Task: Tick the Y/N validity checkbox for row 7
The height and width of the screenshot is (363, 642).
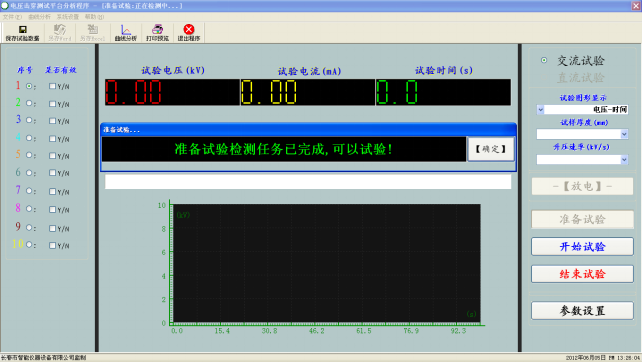Action: click(x=52, y=191)
